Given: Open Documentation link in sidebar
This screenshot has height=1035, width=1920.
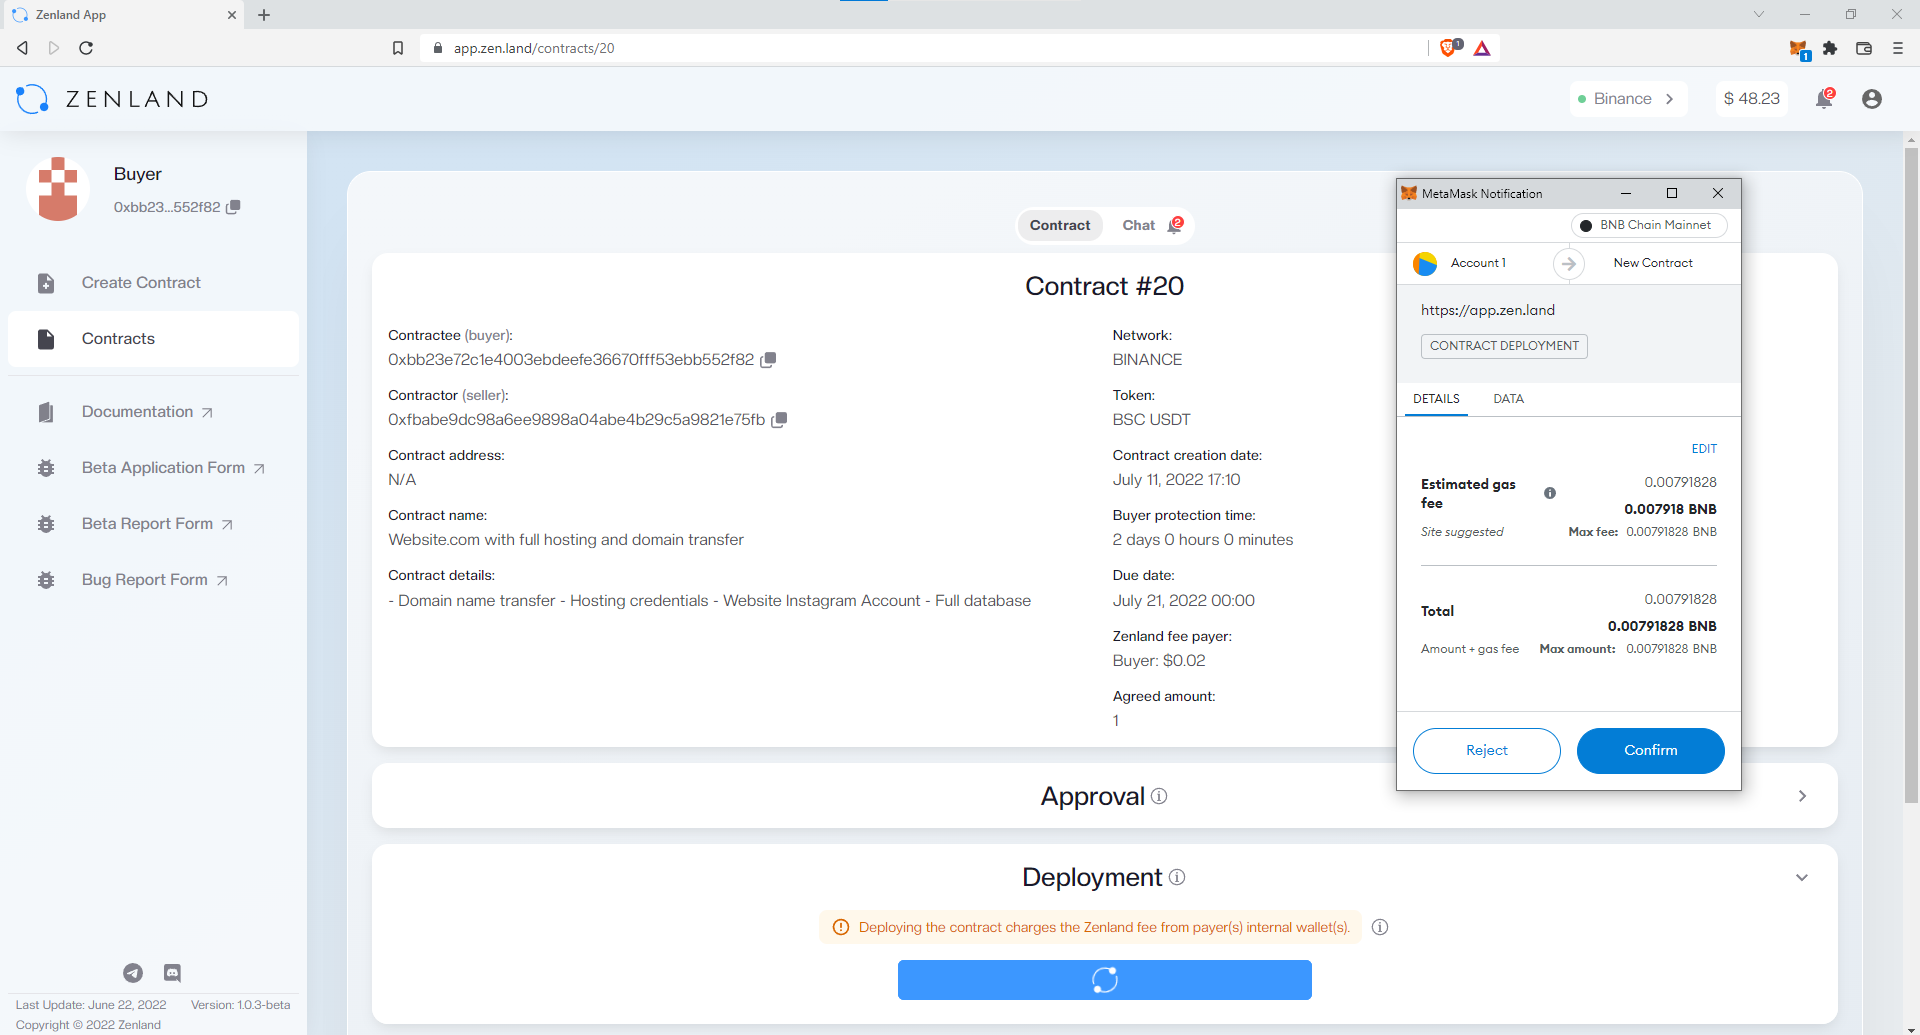Looking at the screenshot, I should click(153, 412).
